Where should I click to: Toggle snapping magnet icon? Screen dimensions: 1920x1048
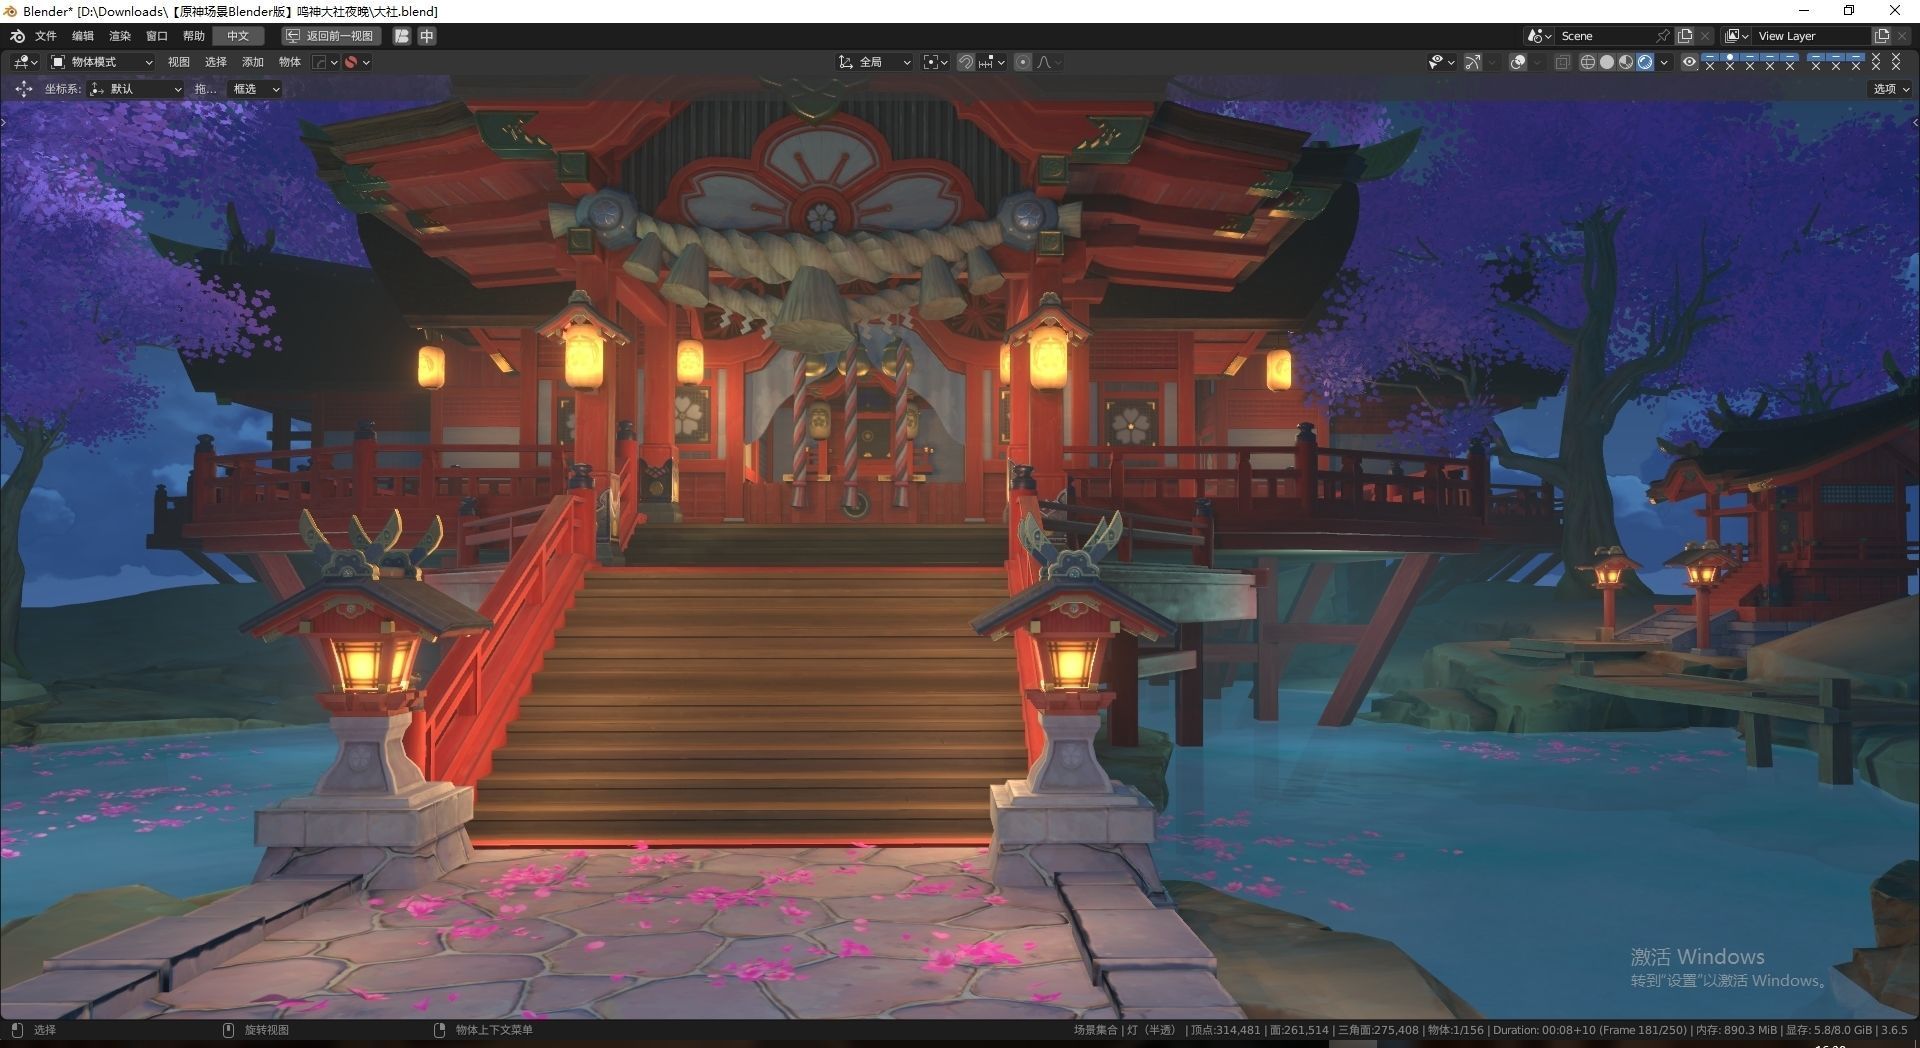966,62
